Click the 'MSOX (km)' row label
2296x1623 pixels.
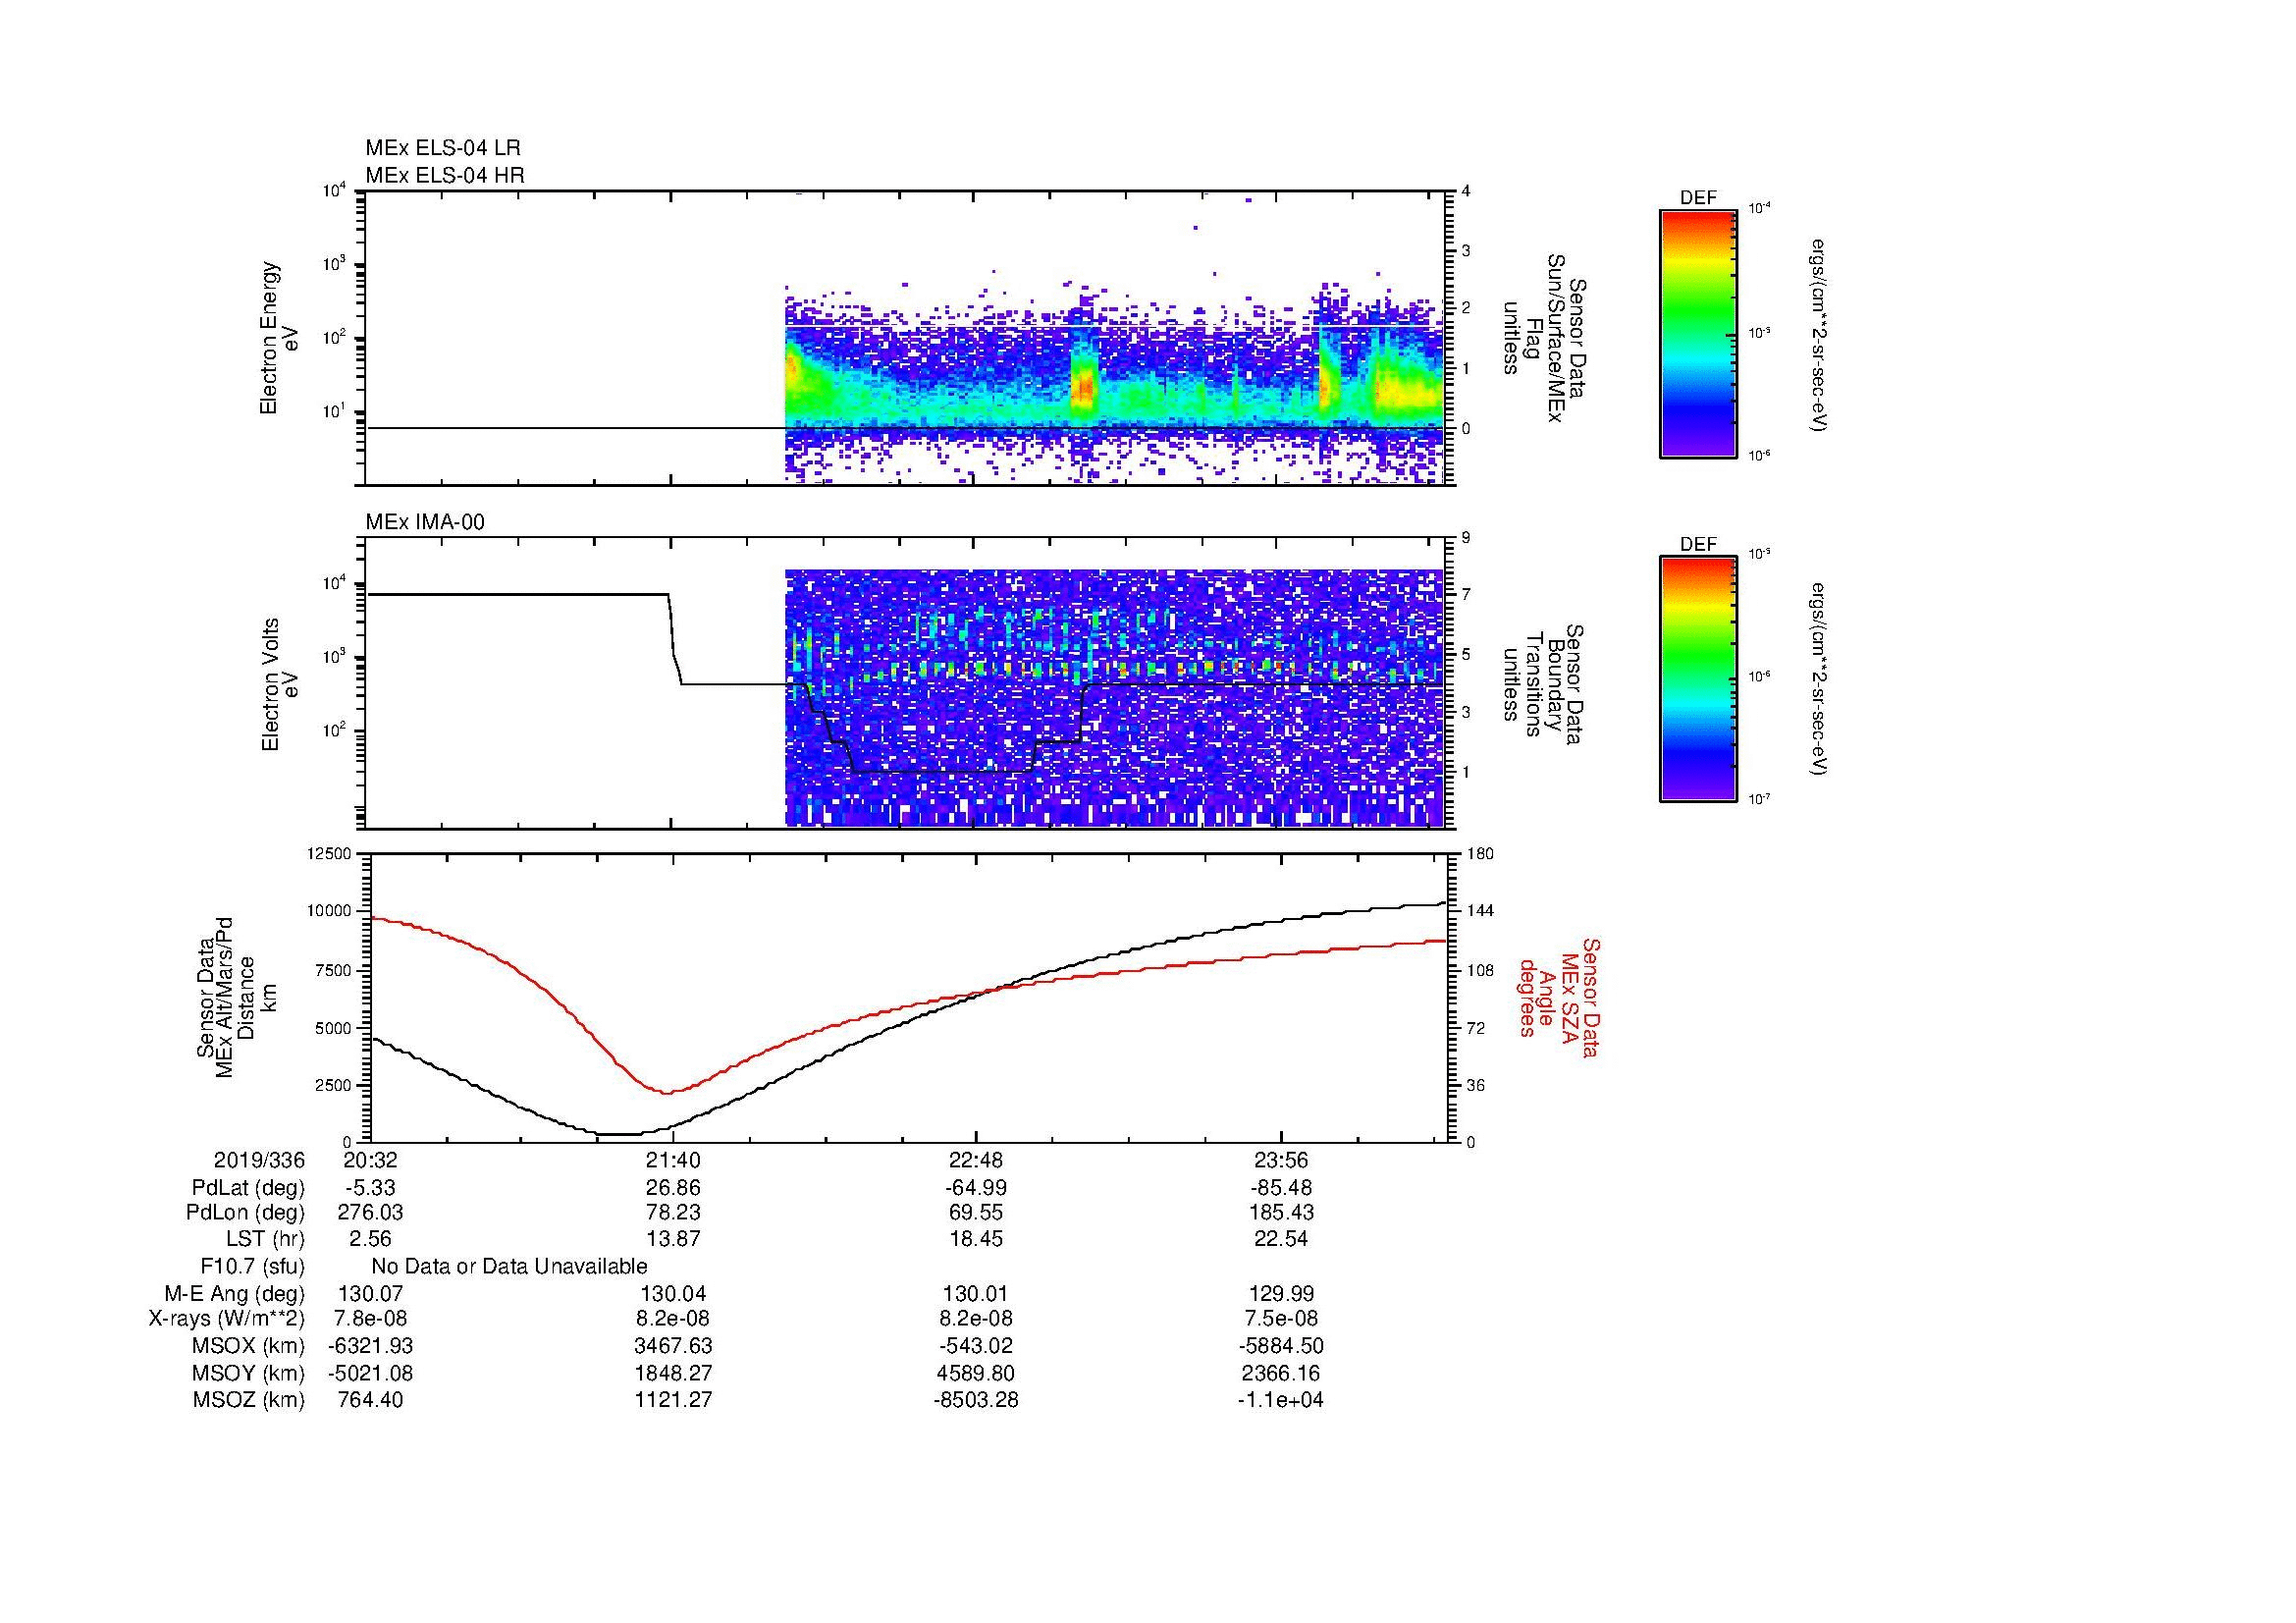[248, 1346]
